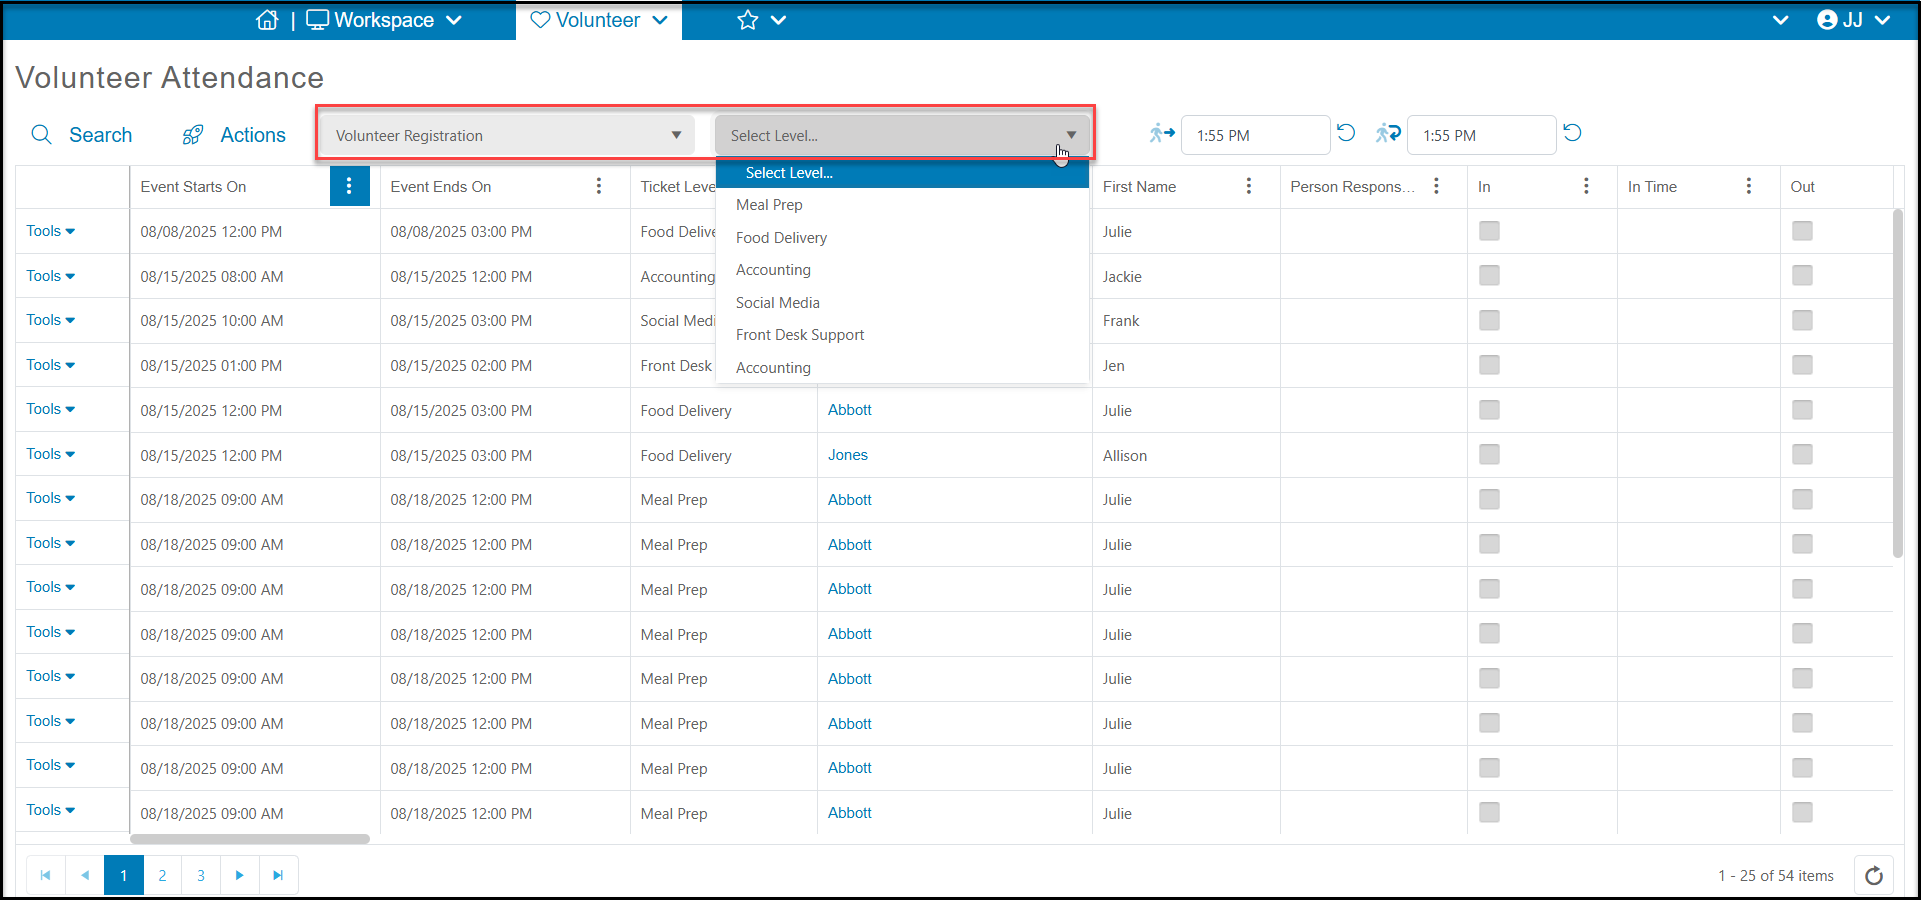Open the Workspace dropdown menu
This screenshot has width=1921, height=900.
tap(384, 20)
